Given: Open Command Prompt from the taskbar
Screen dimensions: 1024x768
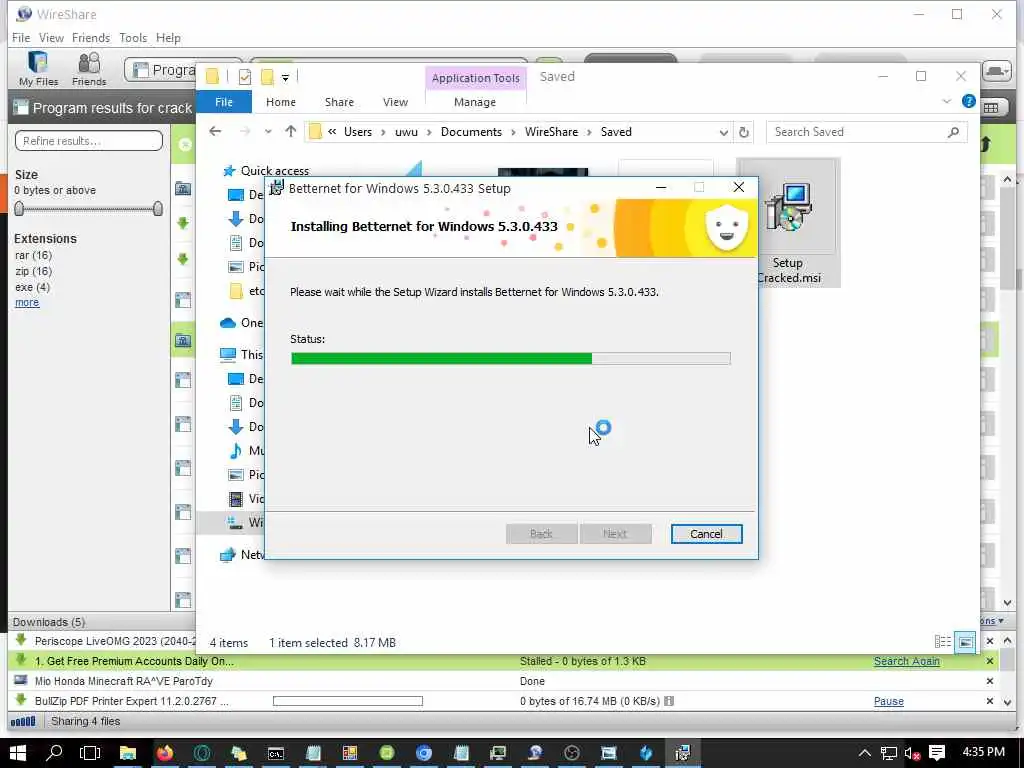Looking at the screenshot, I should (276, 753).
